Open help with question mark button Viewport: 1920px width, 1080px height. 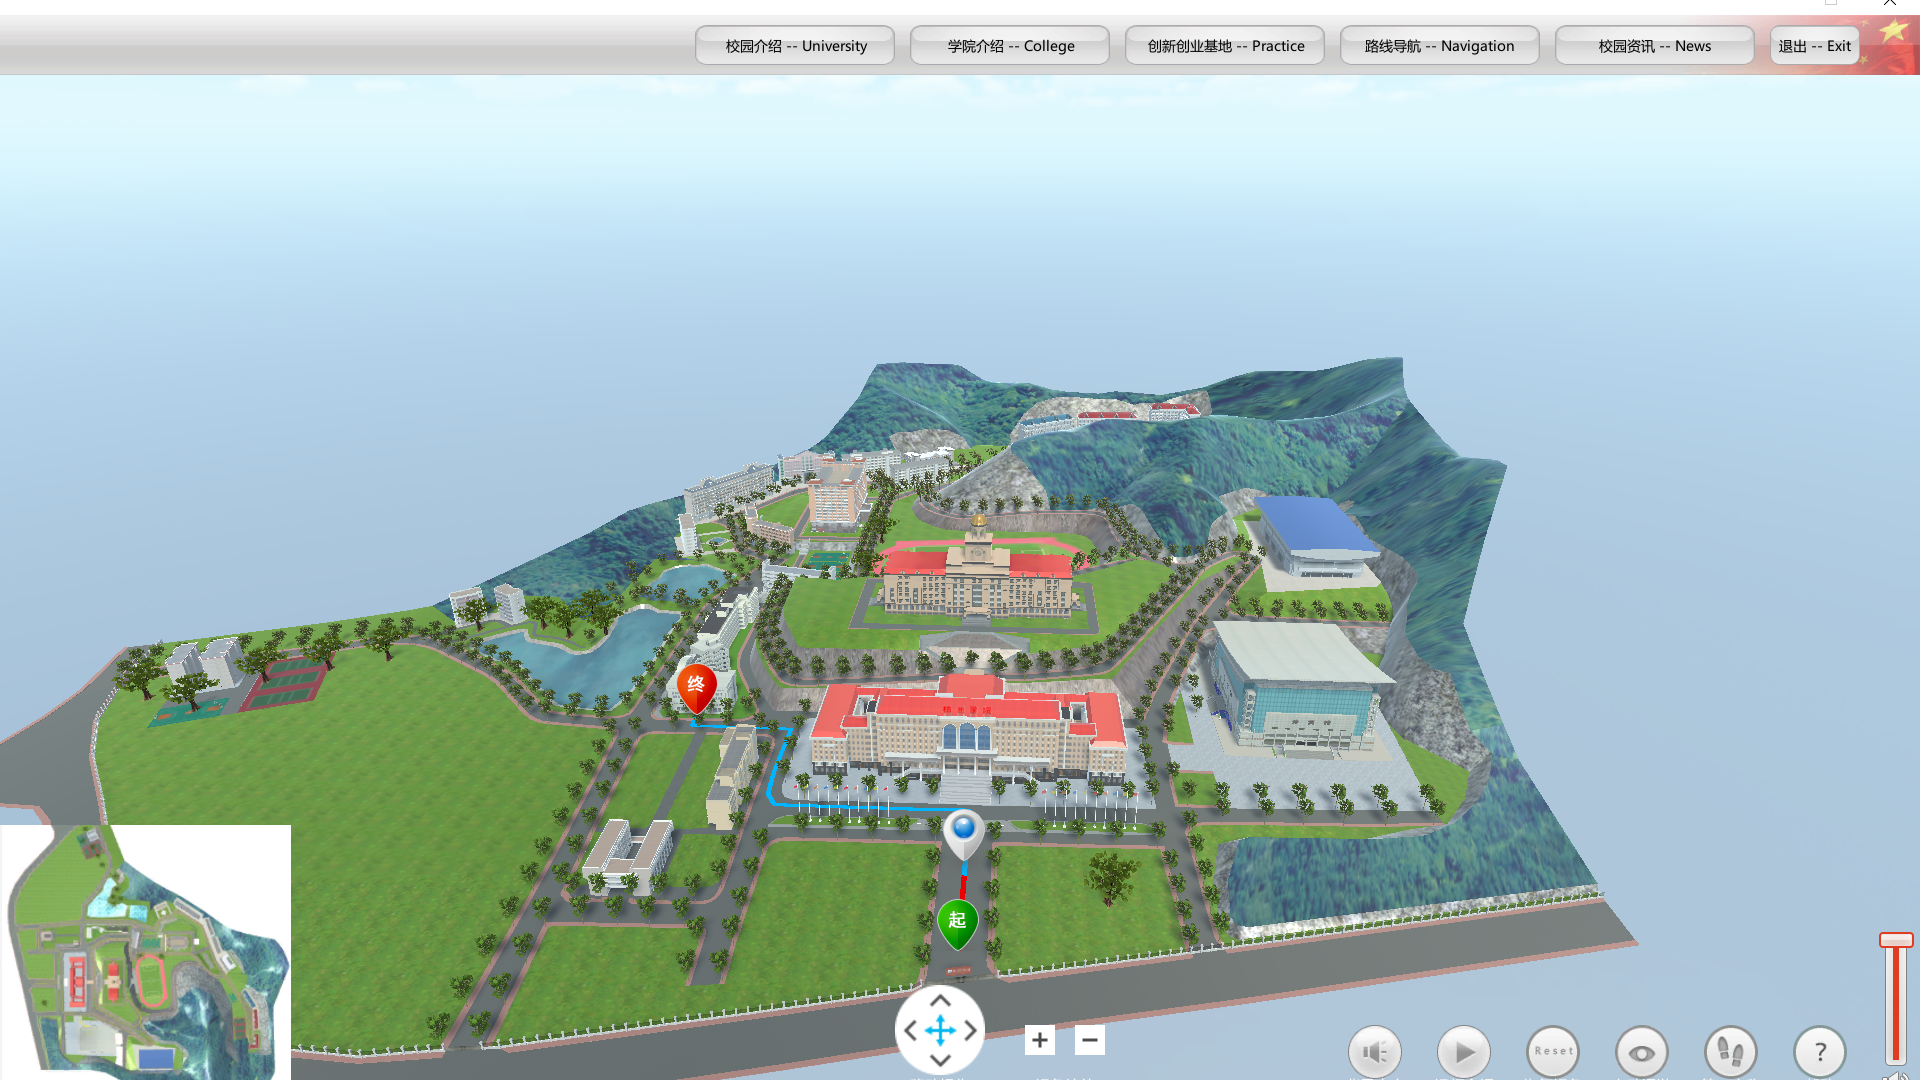[1819, 1051]
